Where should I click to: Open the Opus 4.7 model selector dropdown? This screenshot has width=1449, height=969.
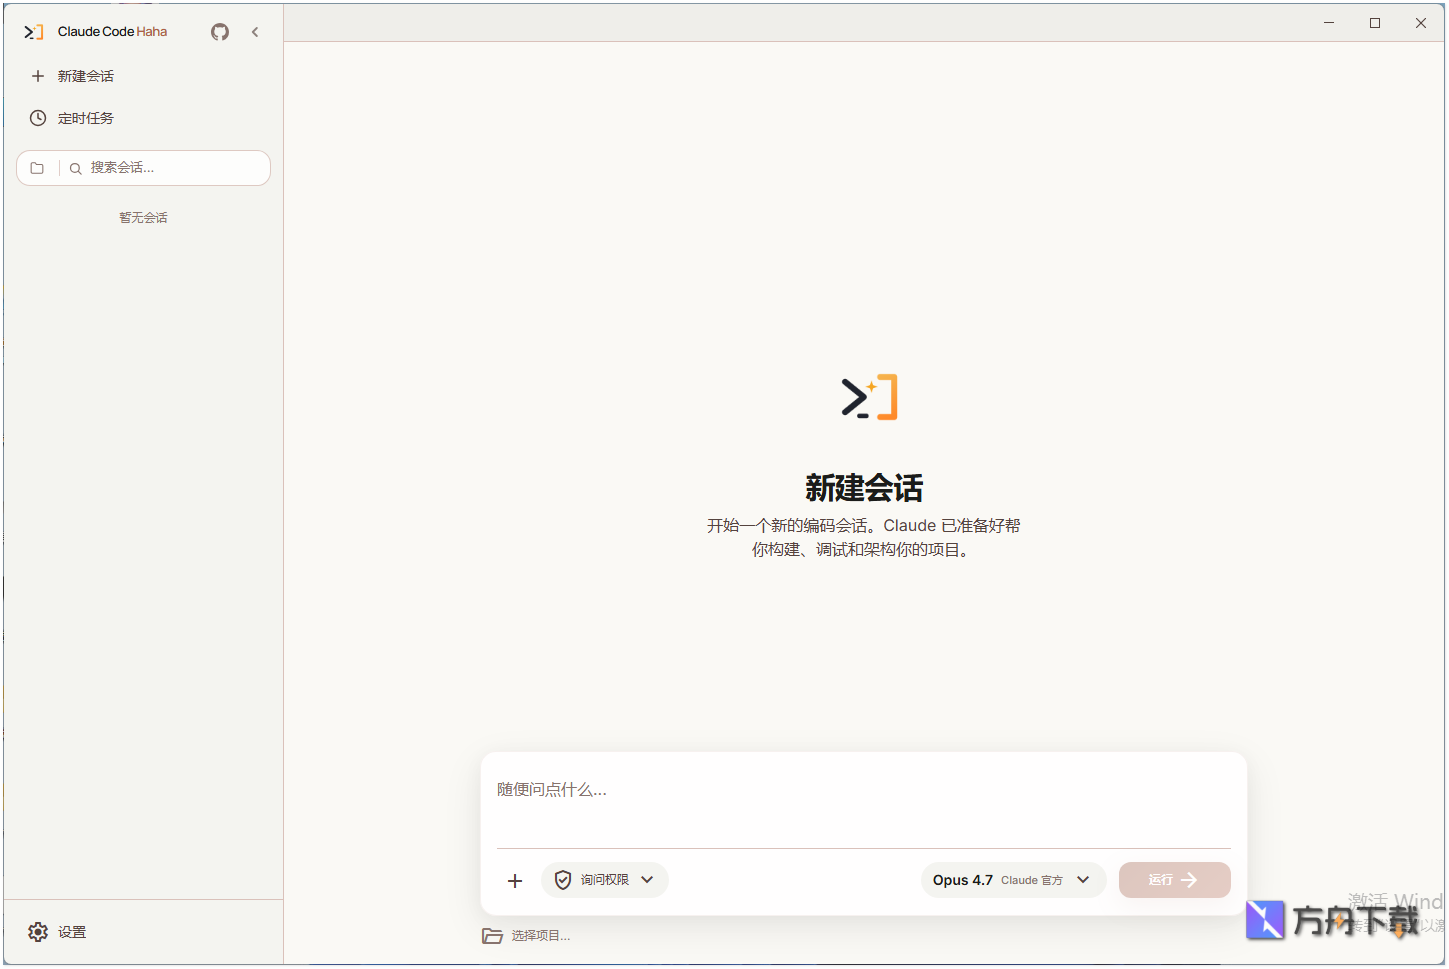coord(1013,880)
